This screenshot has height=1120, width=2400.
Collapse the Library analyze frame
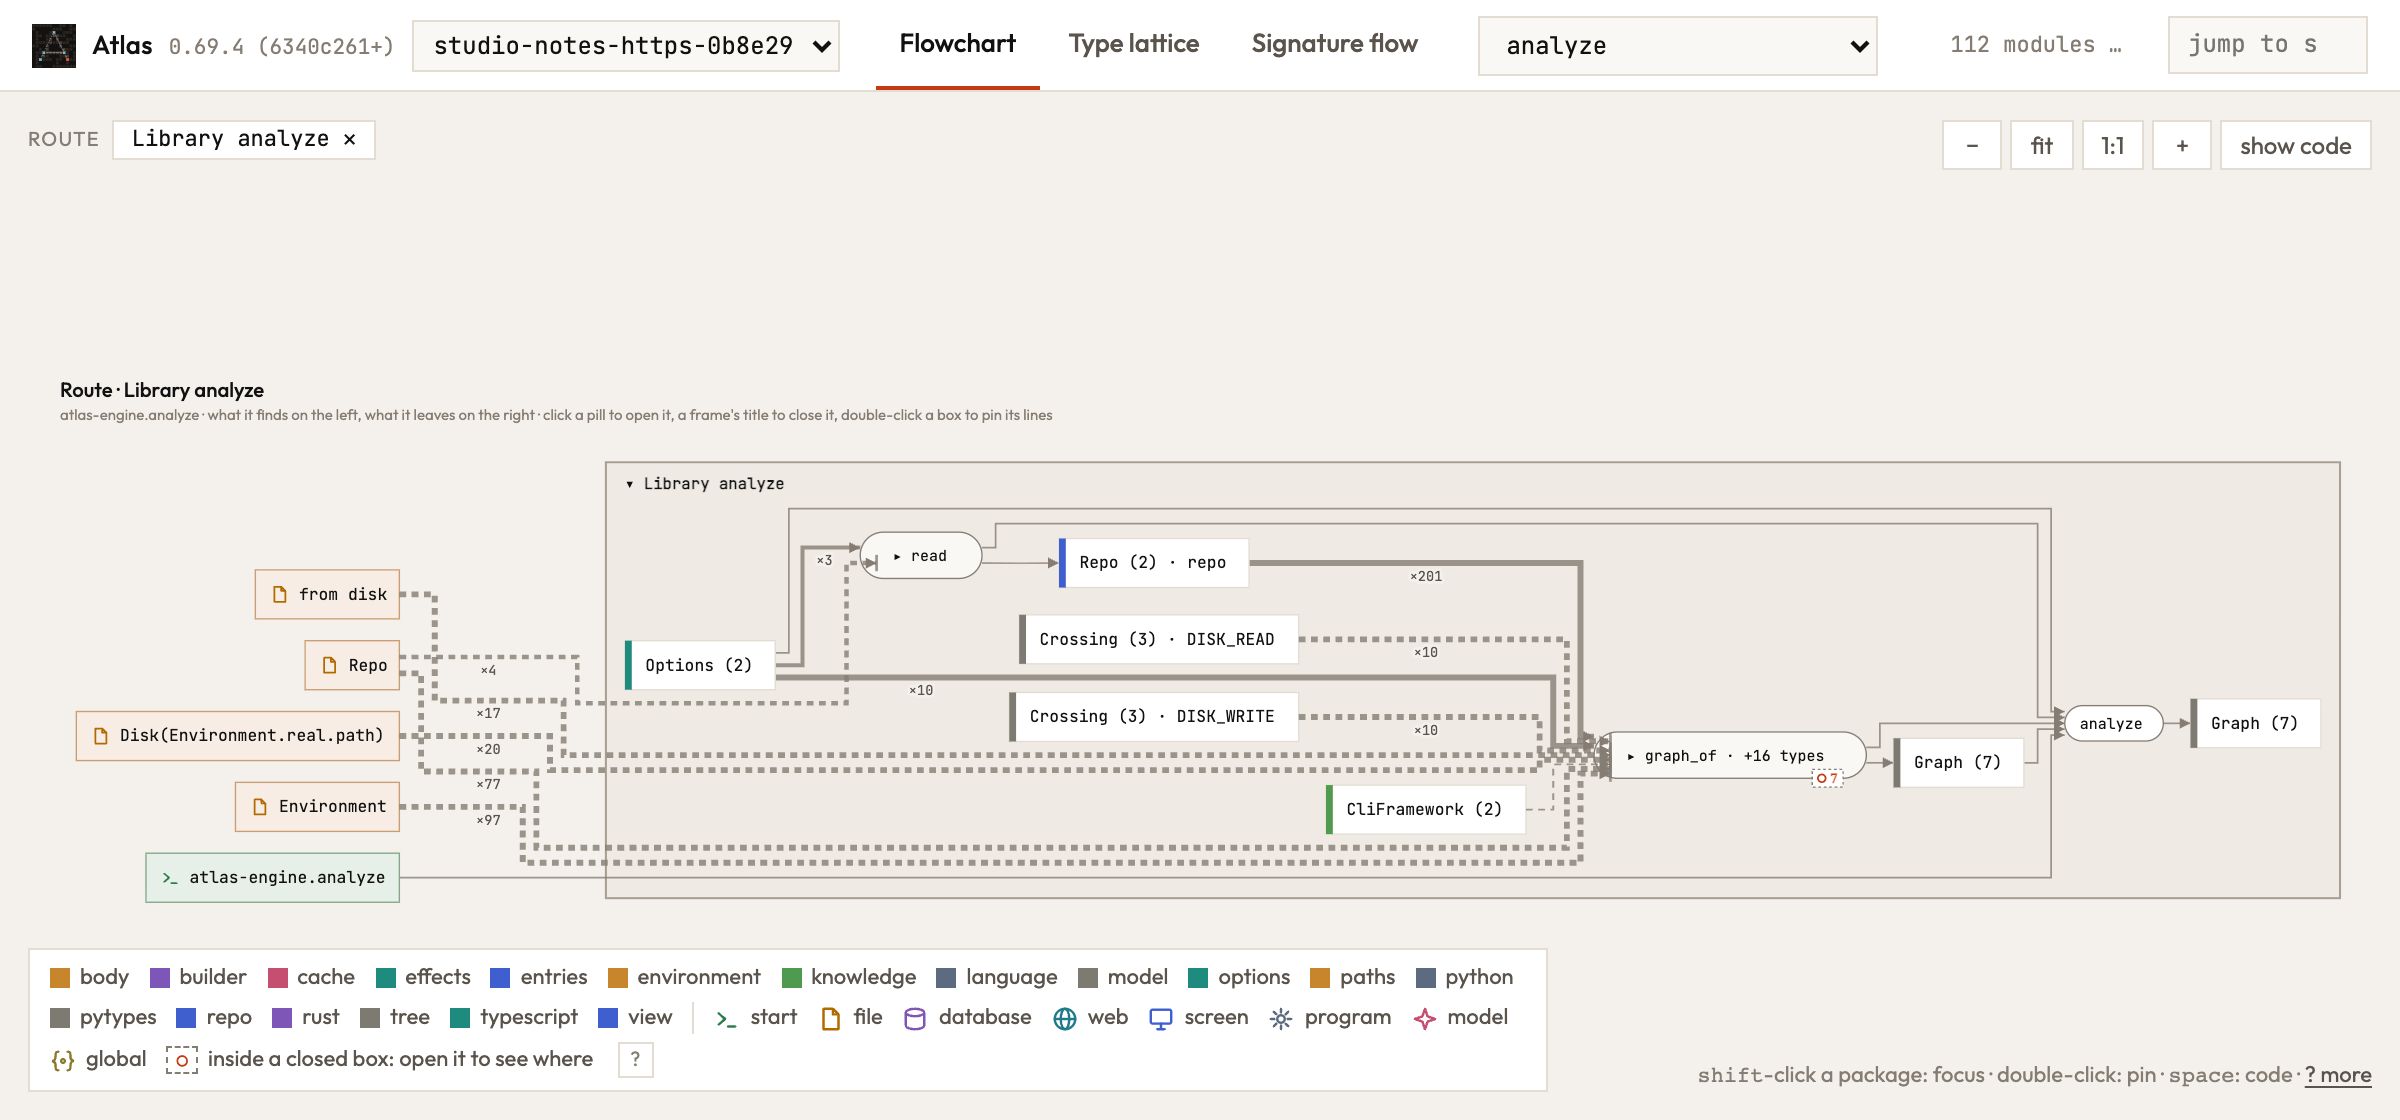705,484
